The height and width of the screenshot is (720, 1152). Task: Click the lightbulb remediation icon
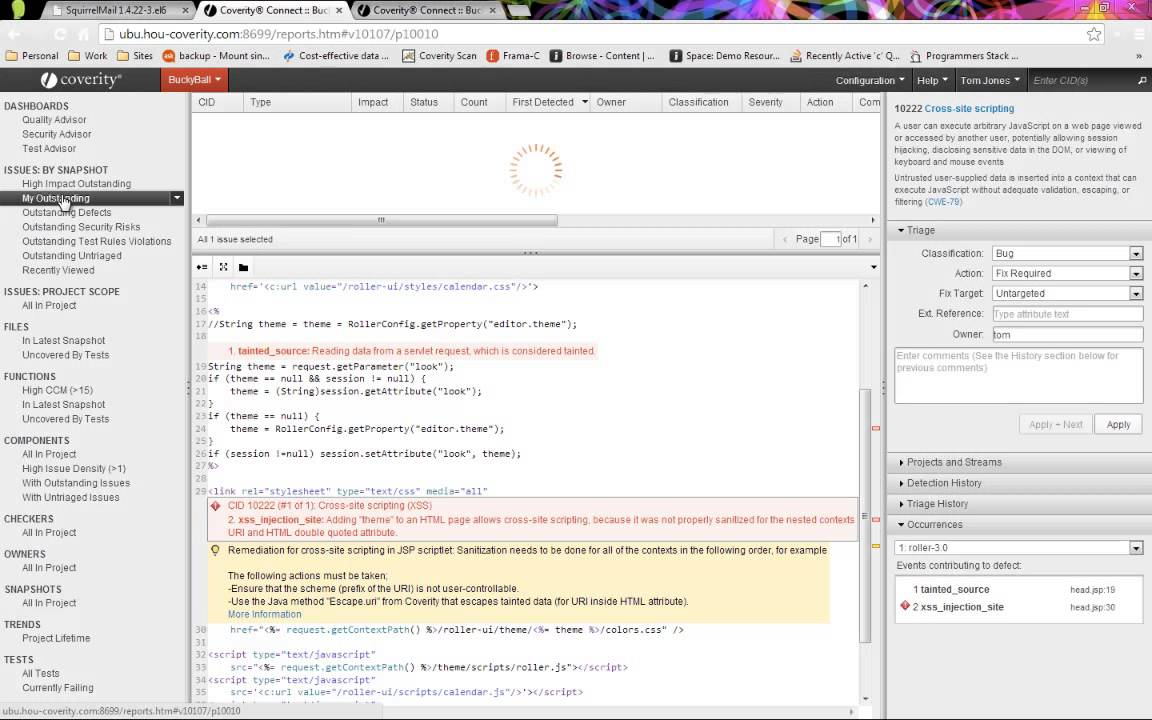coord(215,550)
